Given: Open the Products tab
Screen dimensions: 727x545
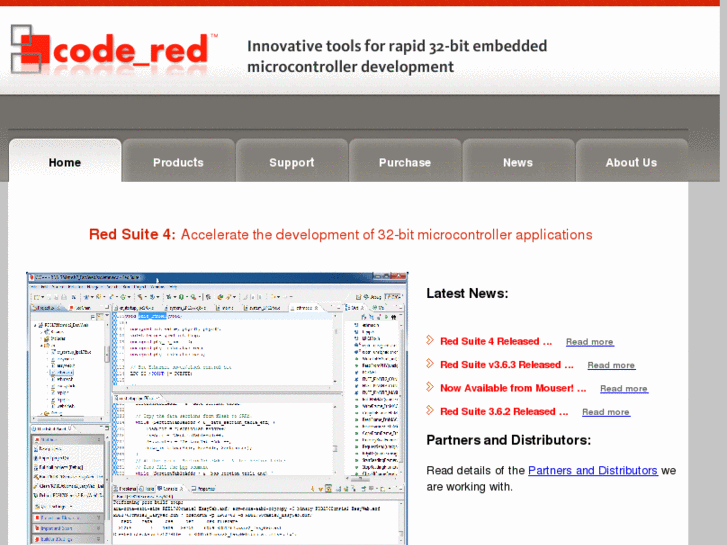Looking at the screenshot, I should click(179, 160).
